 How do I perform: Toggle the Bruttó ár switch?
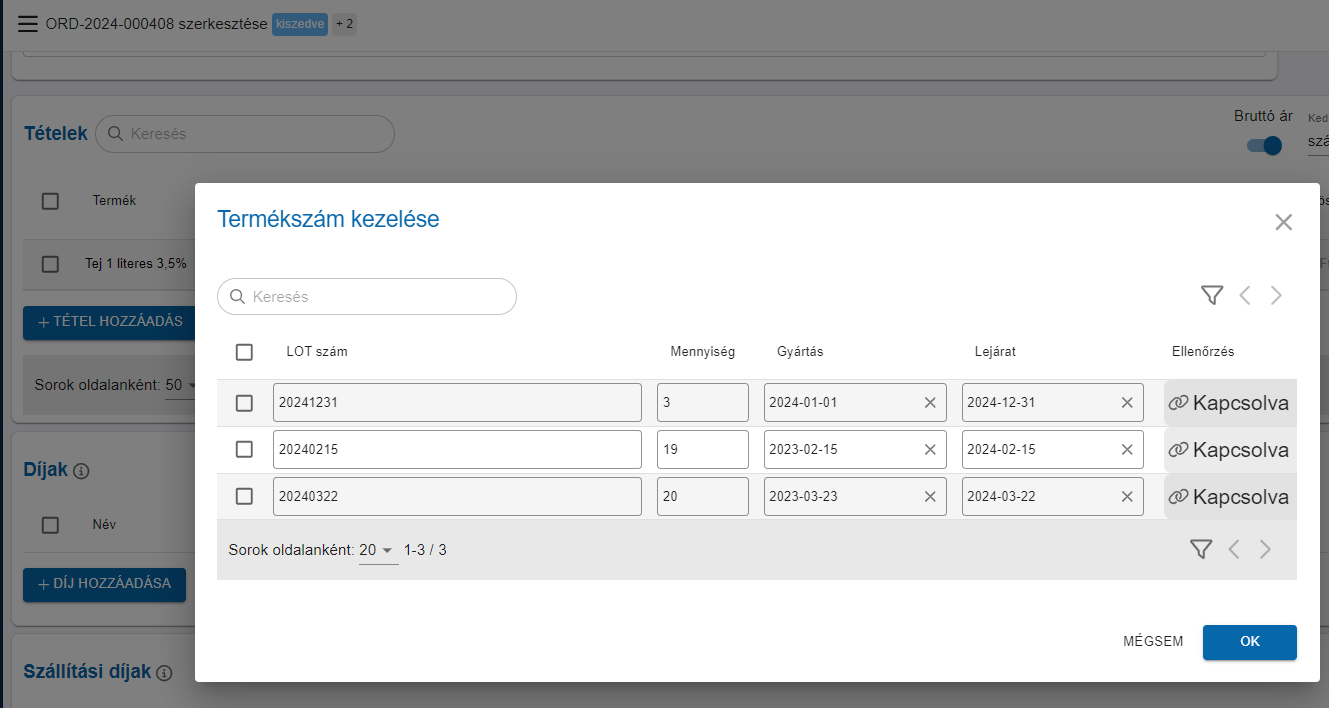(x=1264, y=146)
